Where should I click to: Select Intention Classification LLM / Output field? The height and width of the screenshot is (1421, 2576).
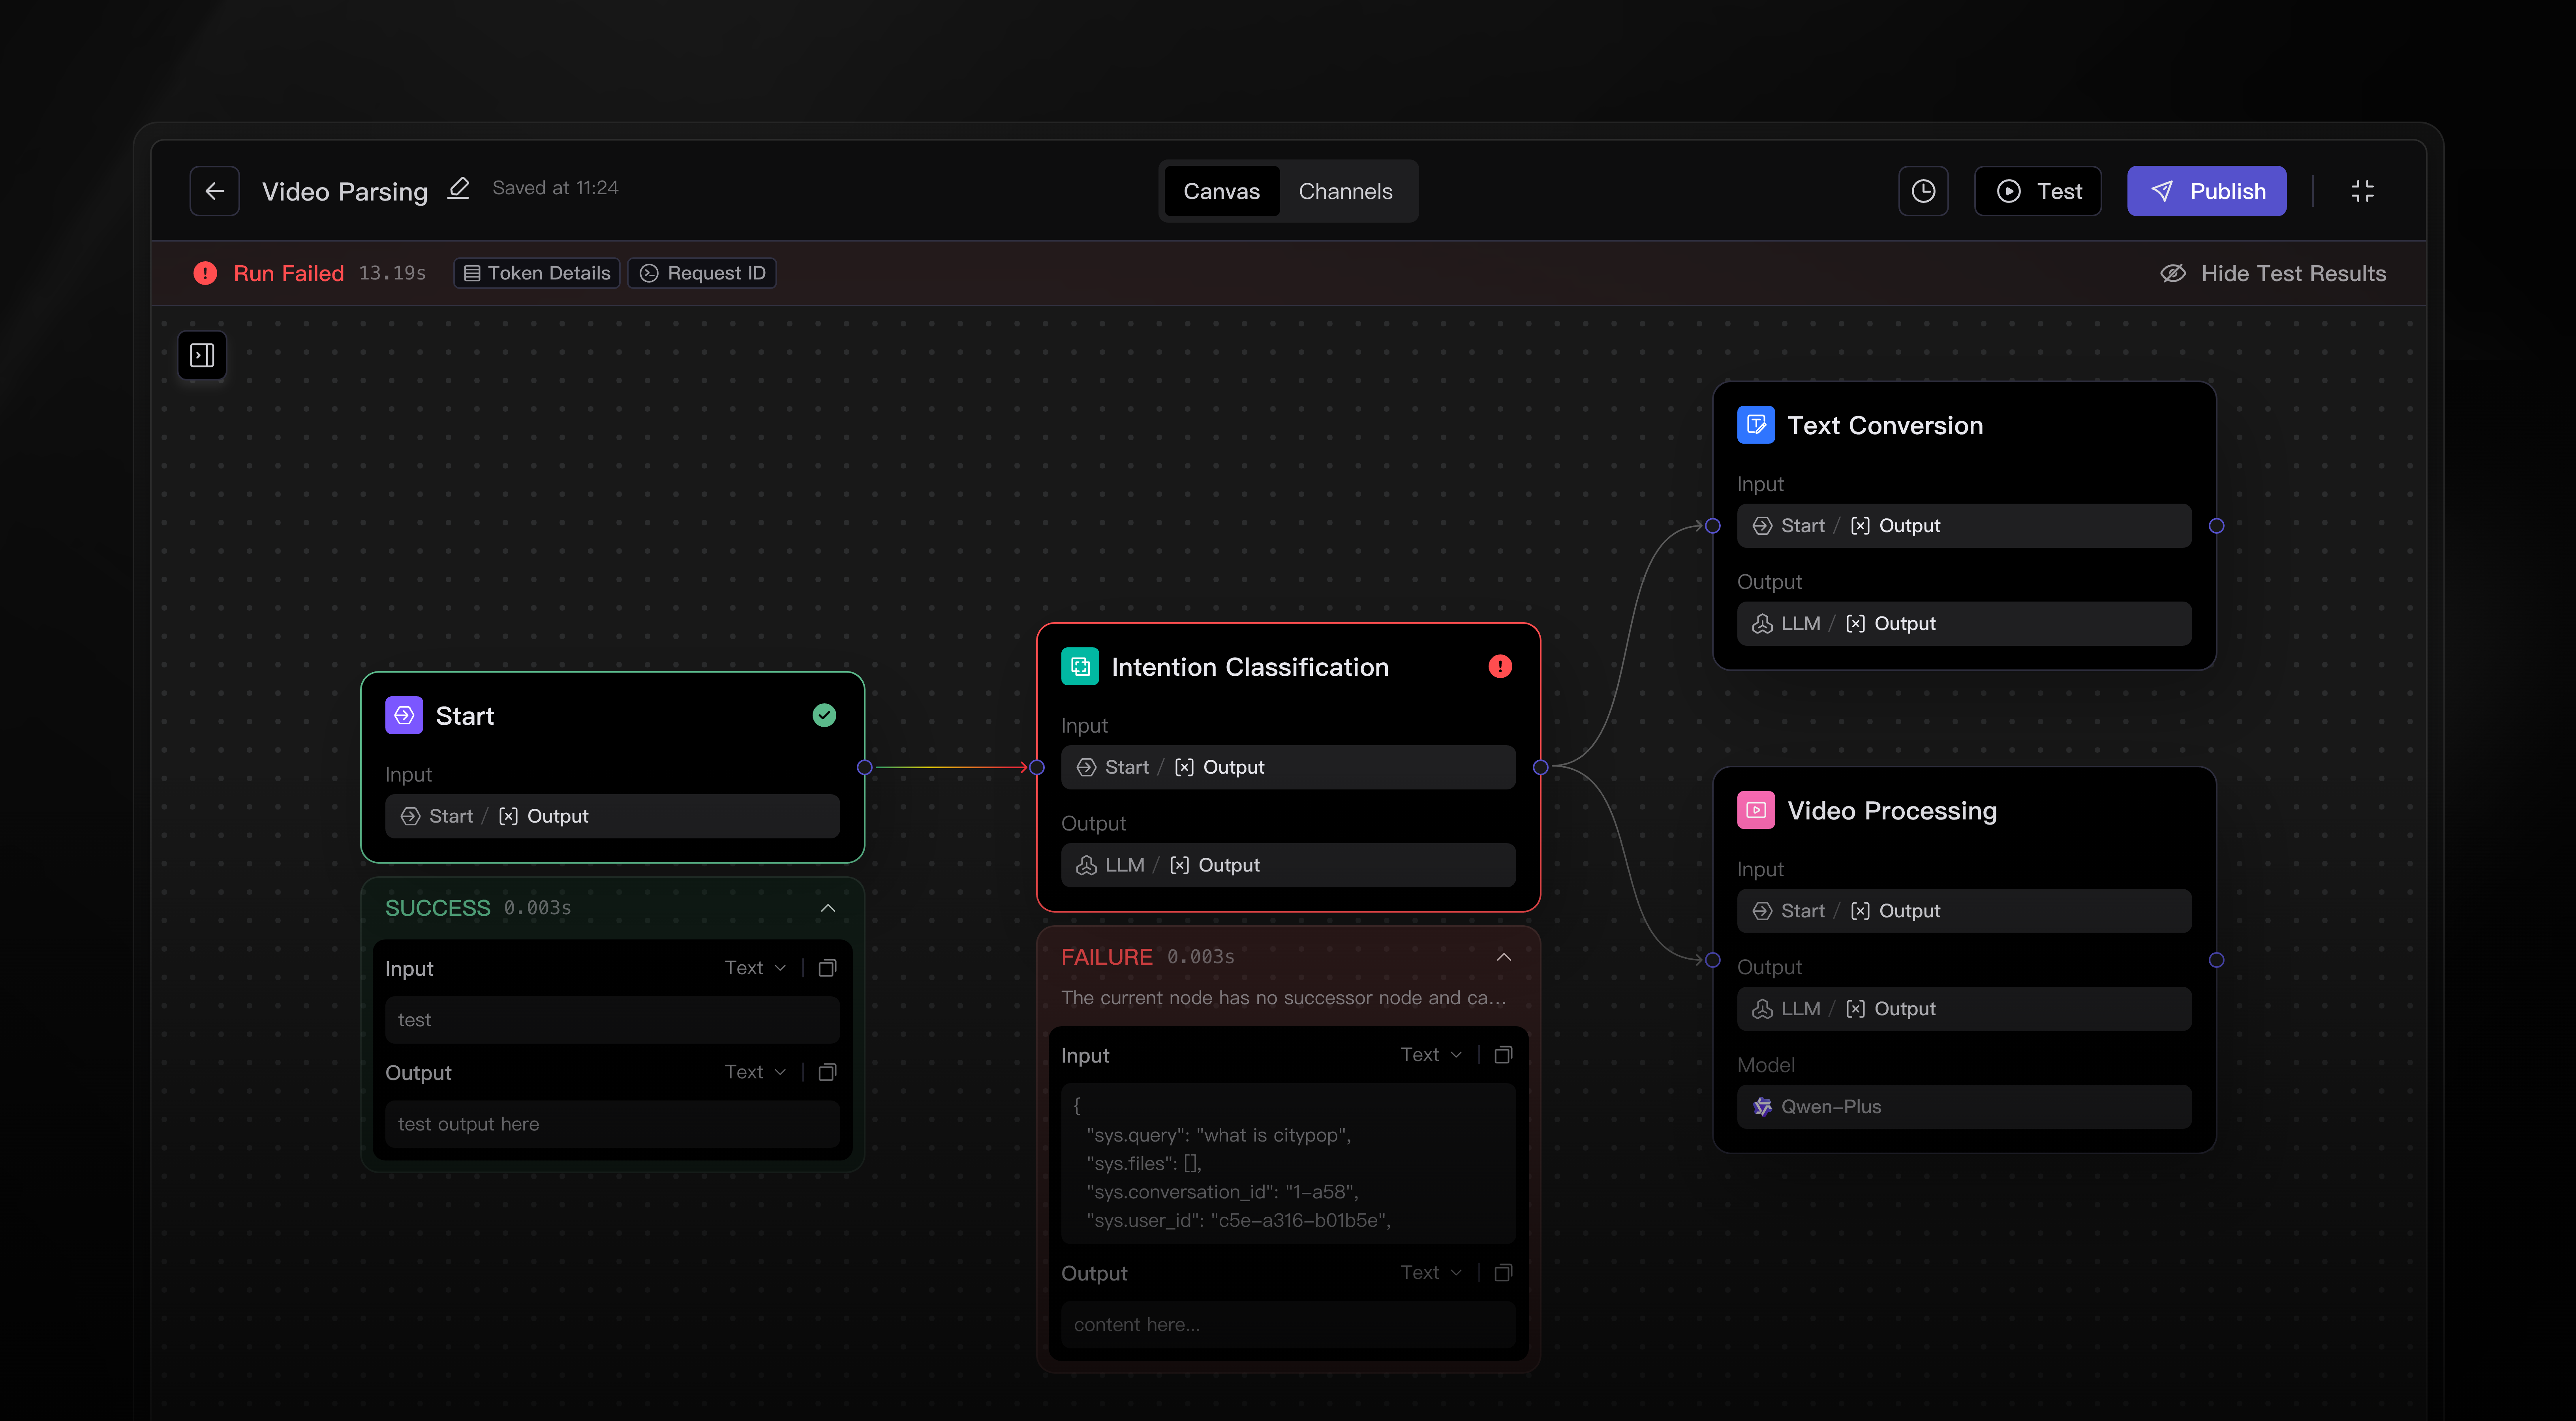[1288, 865]
